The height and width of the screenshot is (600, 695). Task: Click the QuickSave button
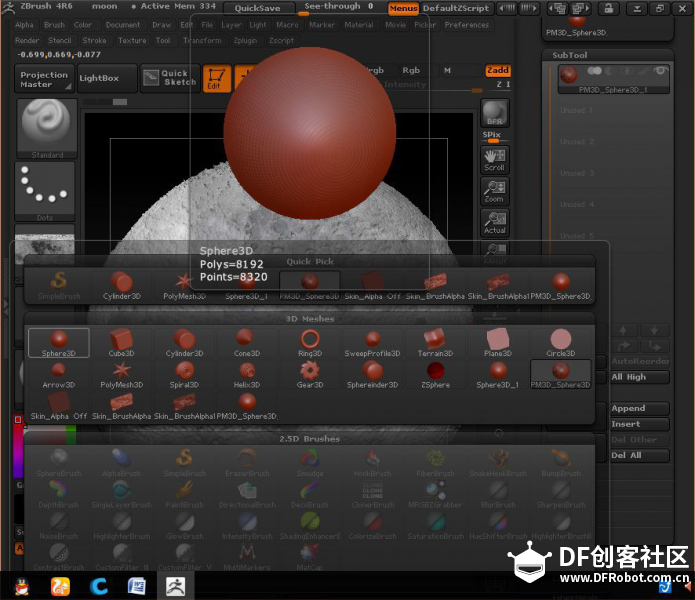tap(258, 8)
